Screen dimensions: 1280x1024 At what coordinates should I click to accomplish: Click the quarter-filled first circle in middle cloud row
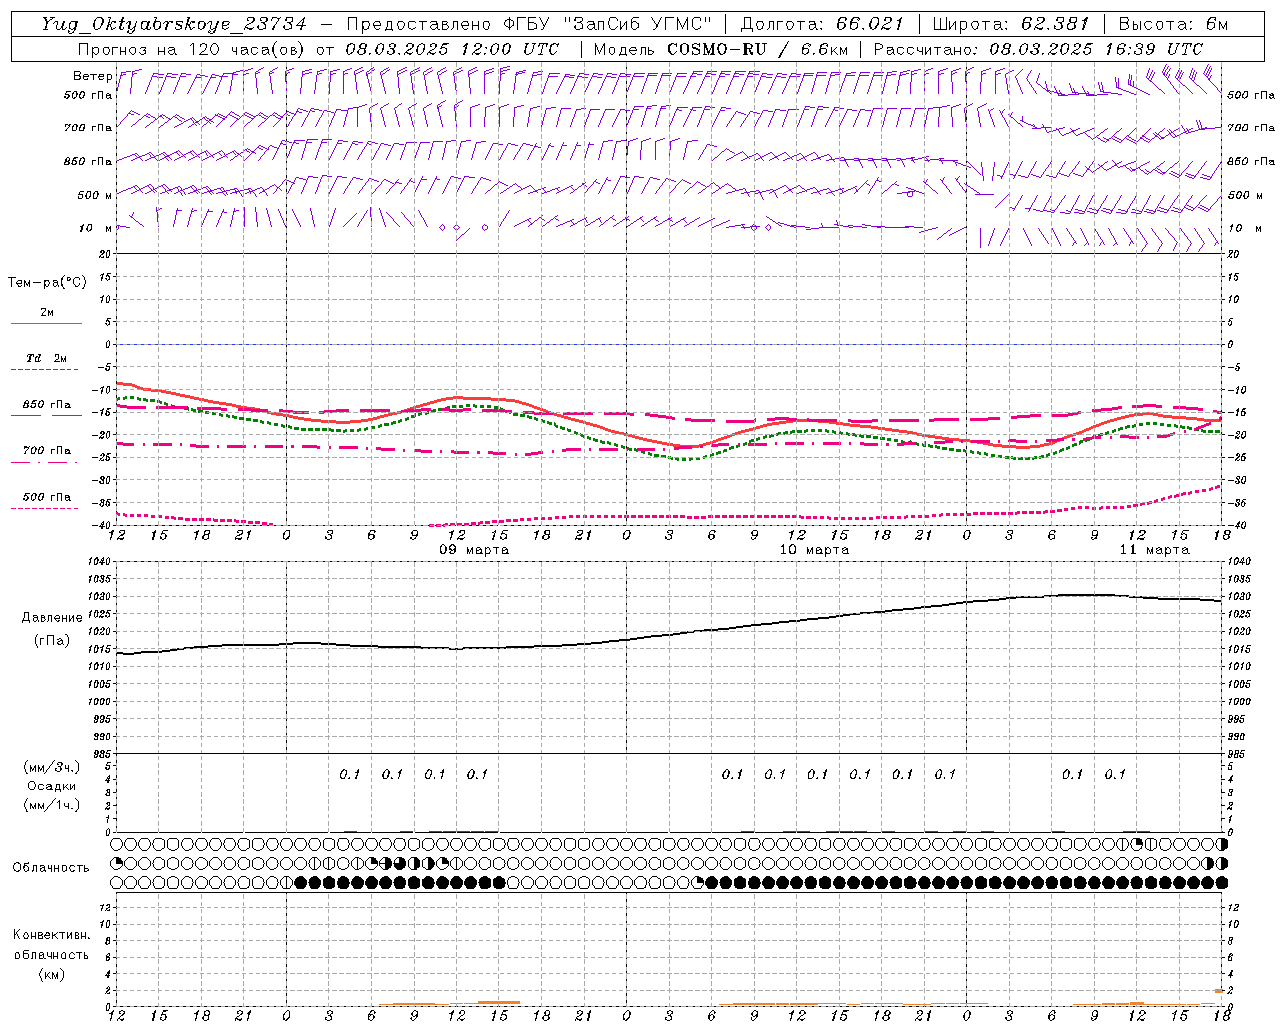coord(117,862)
